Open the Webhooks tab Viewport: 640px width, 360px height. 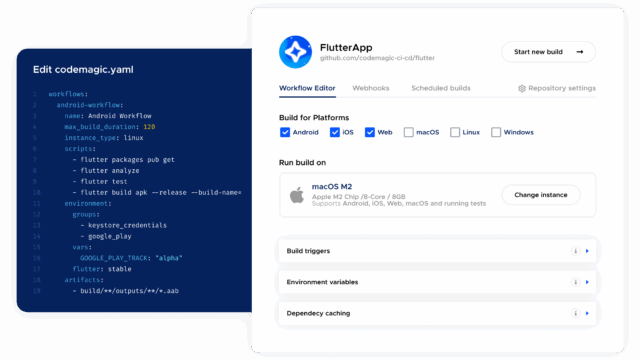pos(371,88)
